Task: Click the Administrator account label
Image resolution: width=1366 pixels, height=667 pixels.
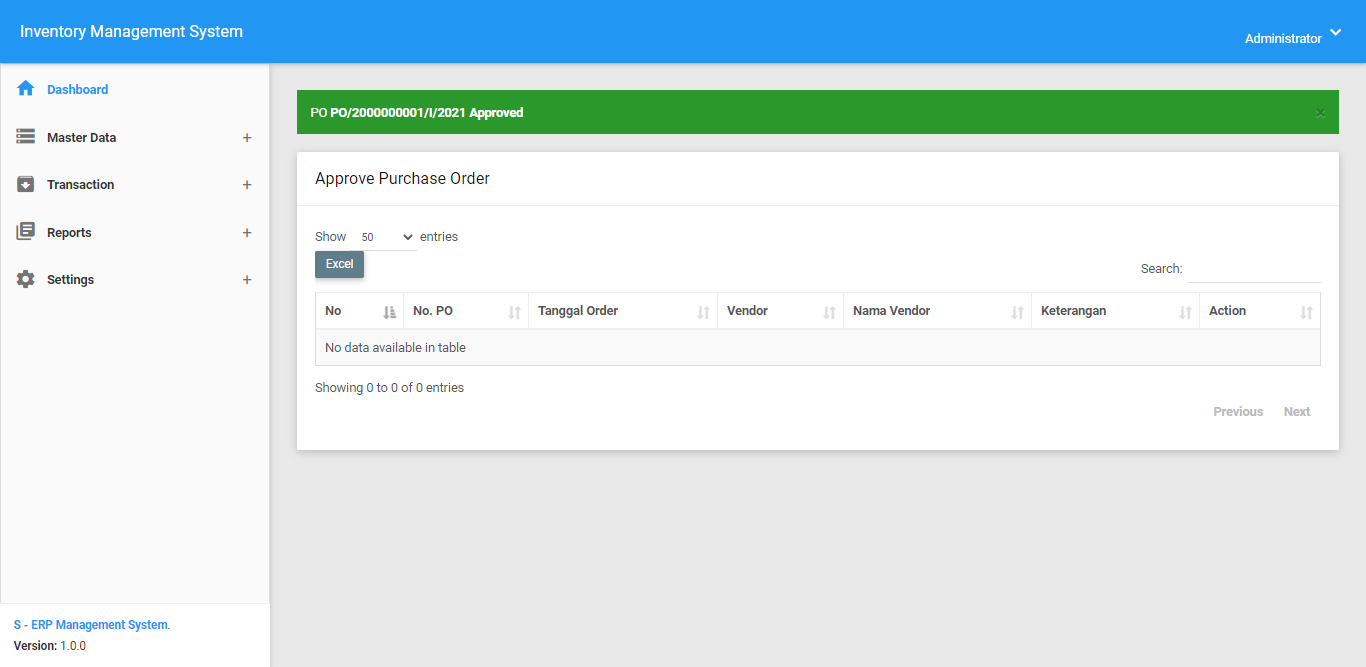Action: (x=1283, y=39)
